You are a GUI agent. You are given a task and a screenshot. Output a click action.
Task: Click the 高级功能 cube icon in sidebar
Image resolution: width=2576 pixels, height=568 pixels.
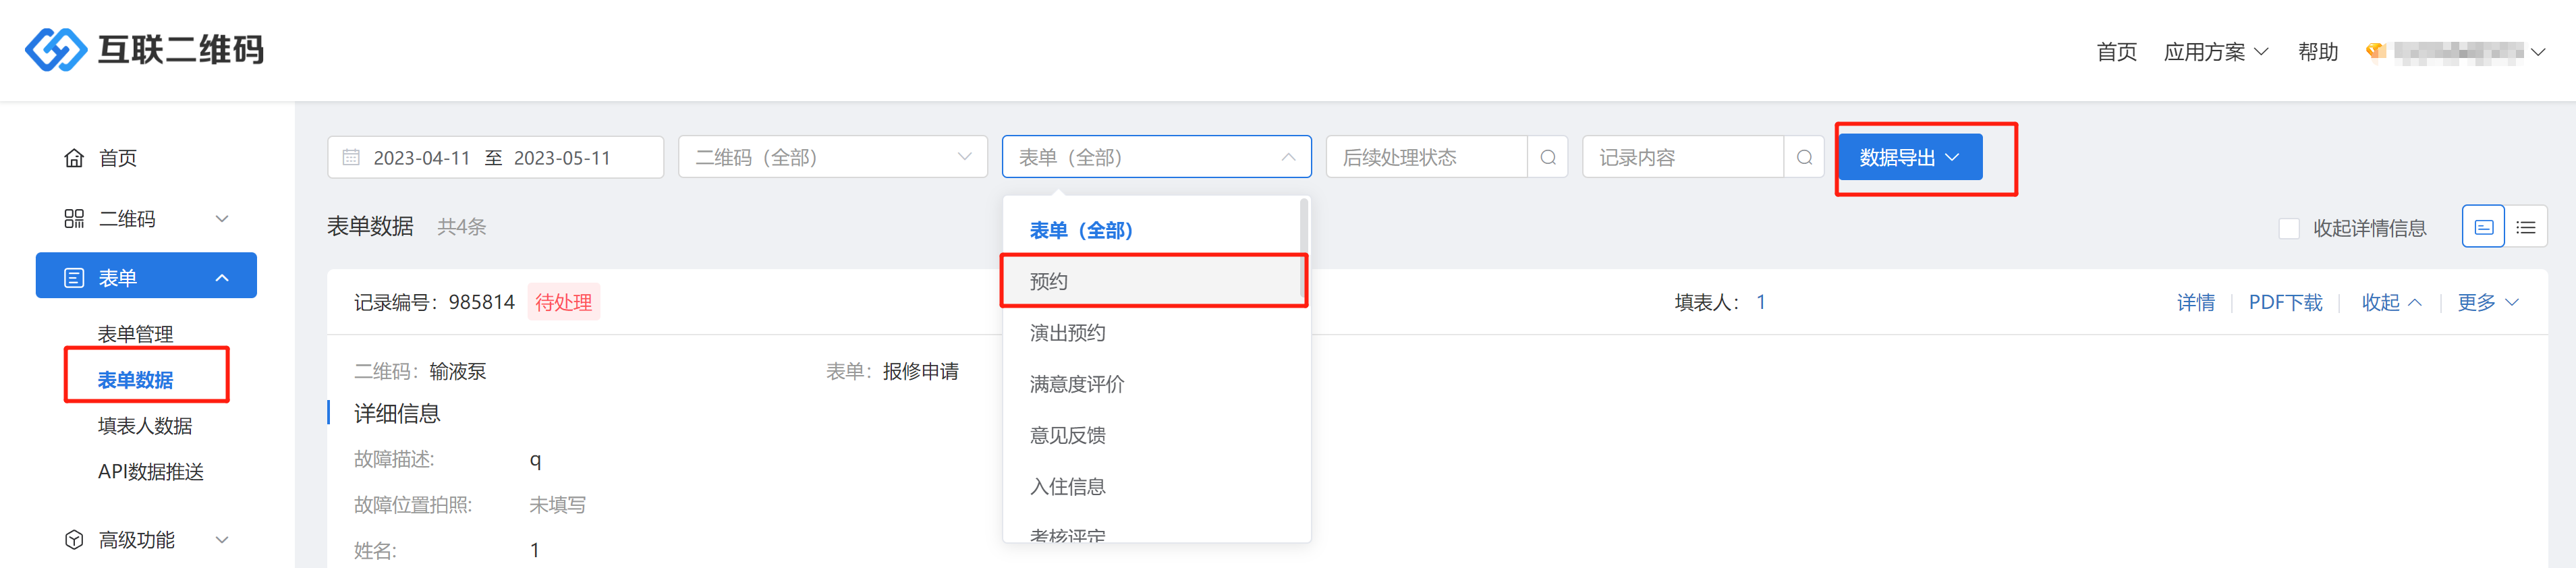[x=74, y=540]
